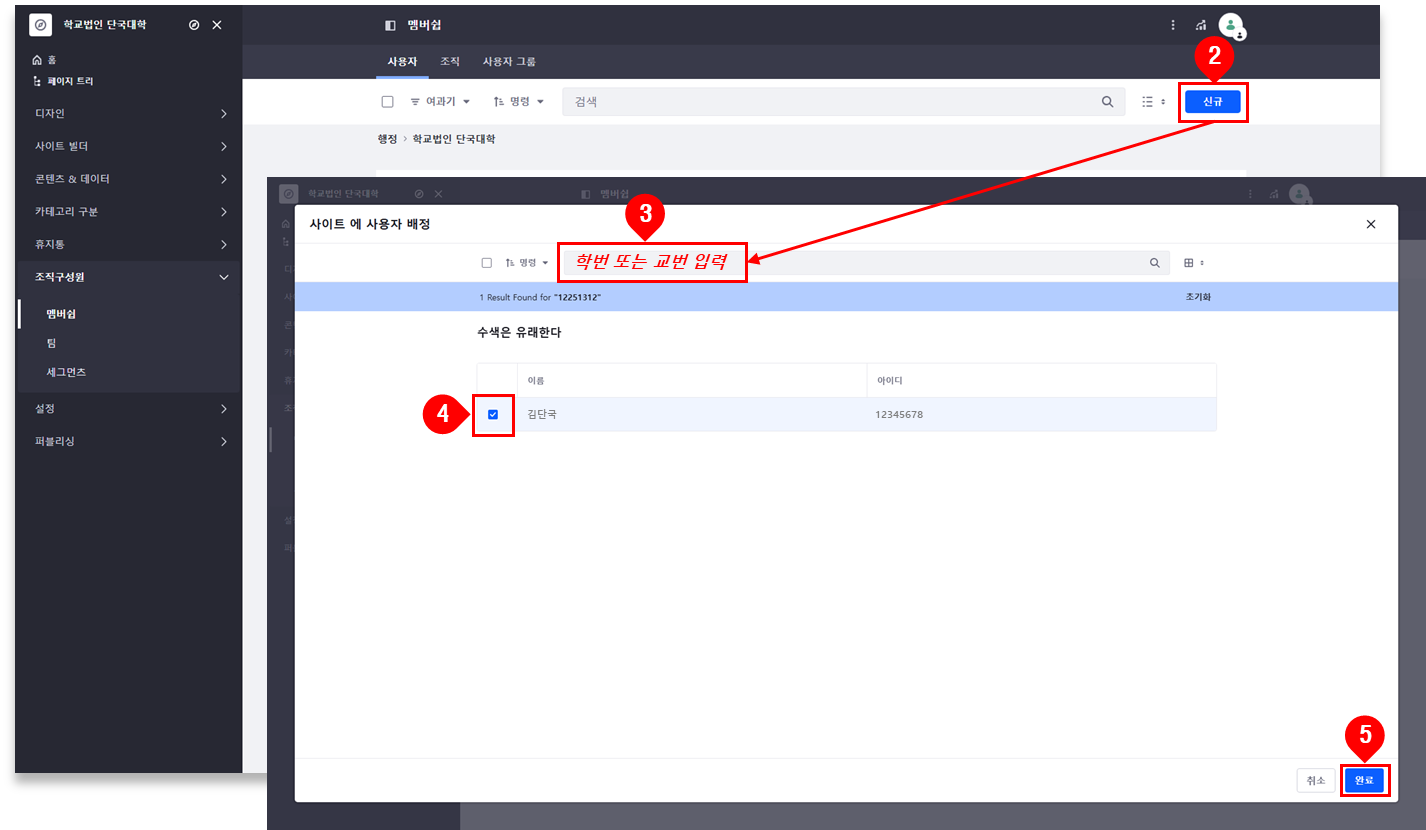Switch to the 사용자 그룹 tab
This screenshot has width=1426, height=830.
click(509, 62)
